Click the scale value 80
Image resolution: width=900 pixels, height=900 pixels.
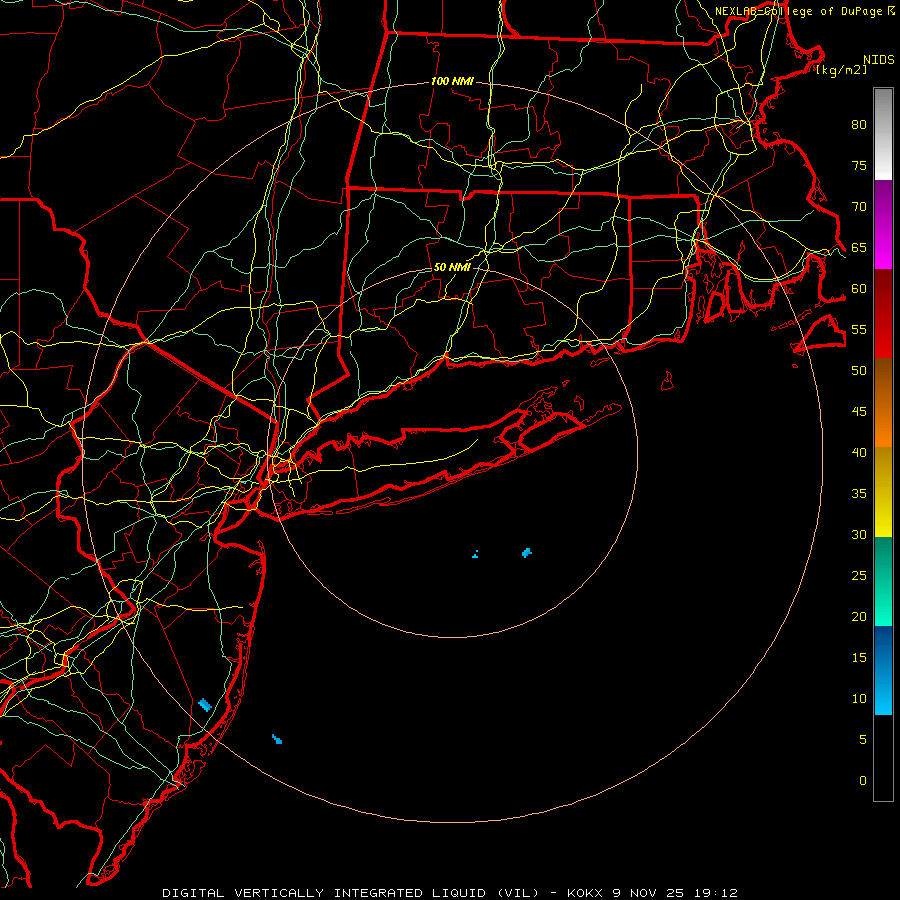click(859, 125)
